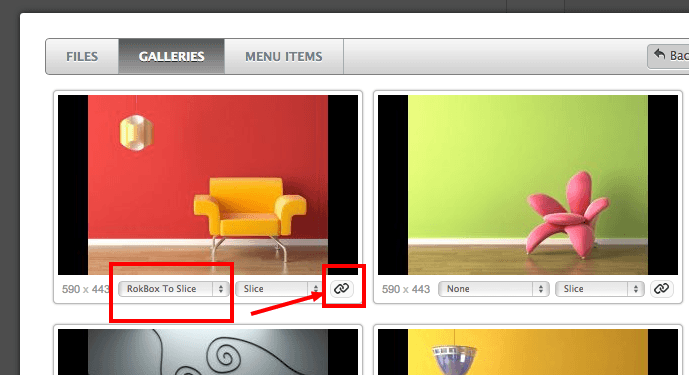Click stepper arrows on RokBox To Slice select
The image size is (689, 375).
point(221,289)
